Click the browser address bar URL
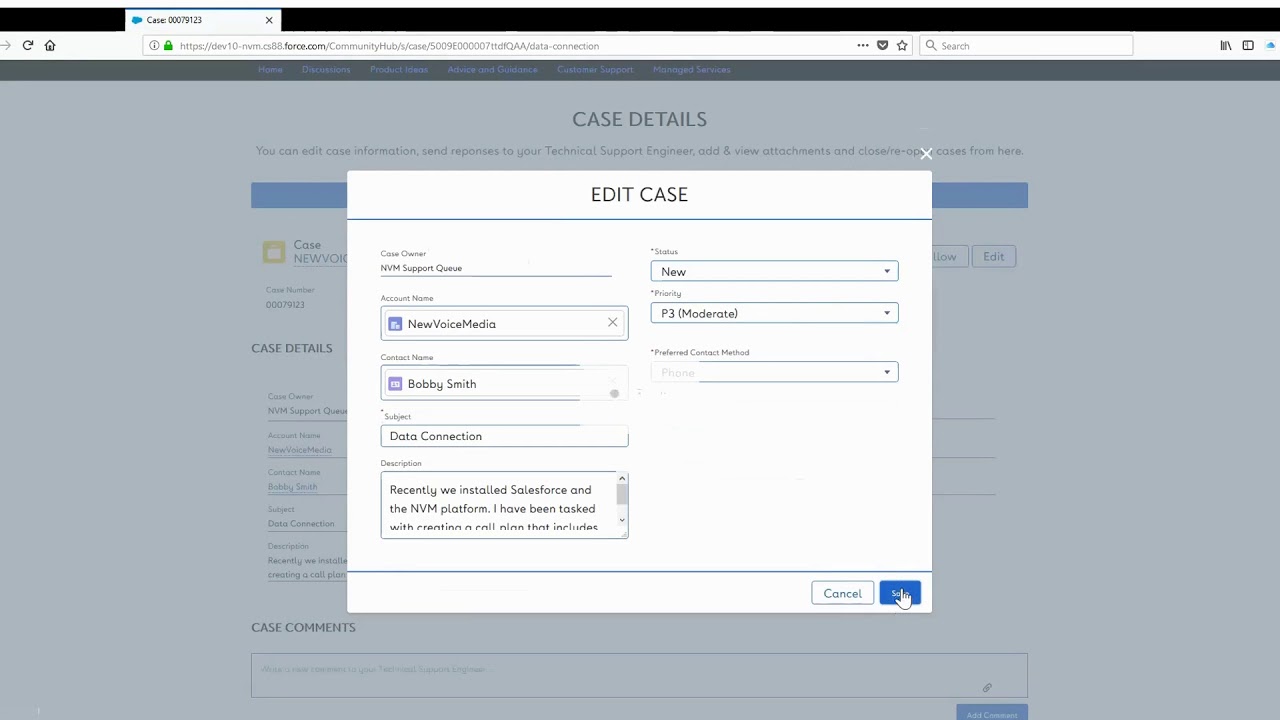1280x720 pixels. point(390,45)
